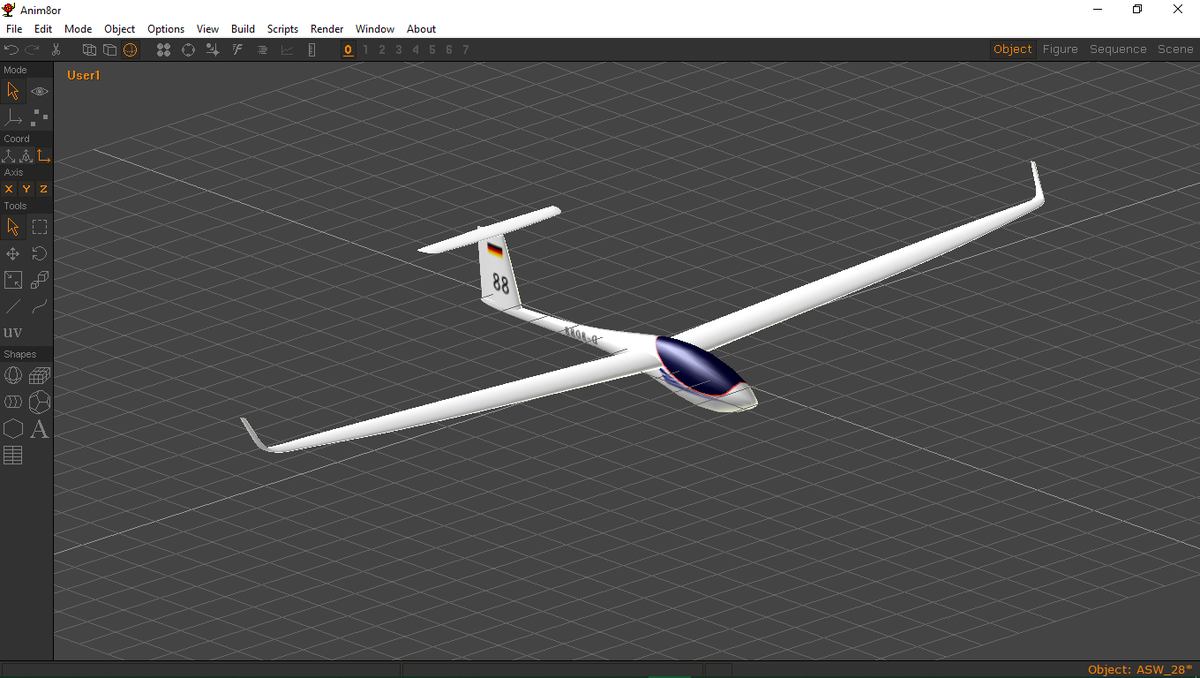Select layer 1 in toolbar
The image size is (1200, 678).
click(365, 50)
